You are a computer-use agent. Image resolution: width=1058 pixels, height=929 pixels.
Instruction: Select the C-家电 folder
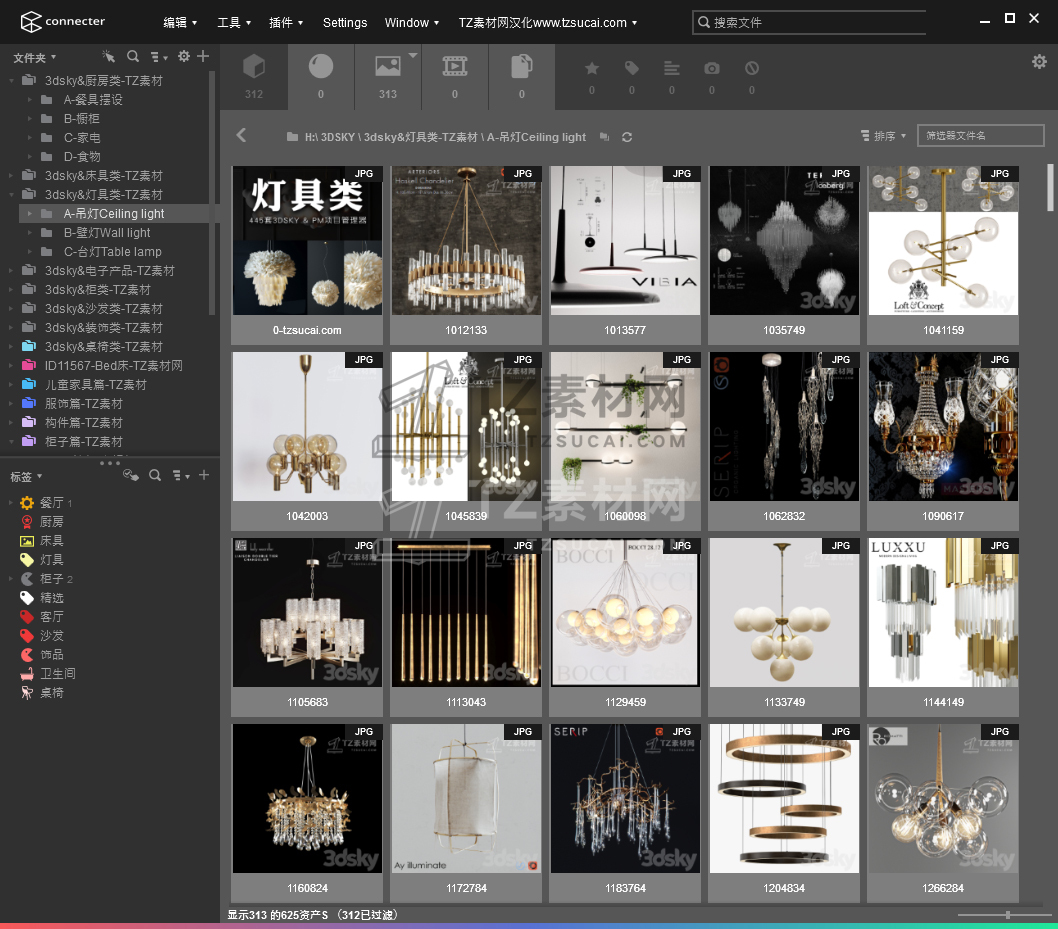coord(82,138)
